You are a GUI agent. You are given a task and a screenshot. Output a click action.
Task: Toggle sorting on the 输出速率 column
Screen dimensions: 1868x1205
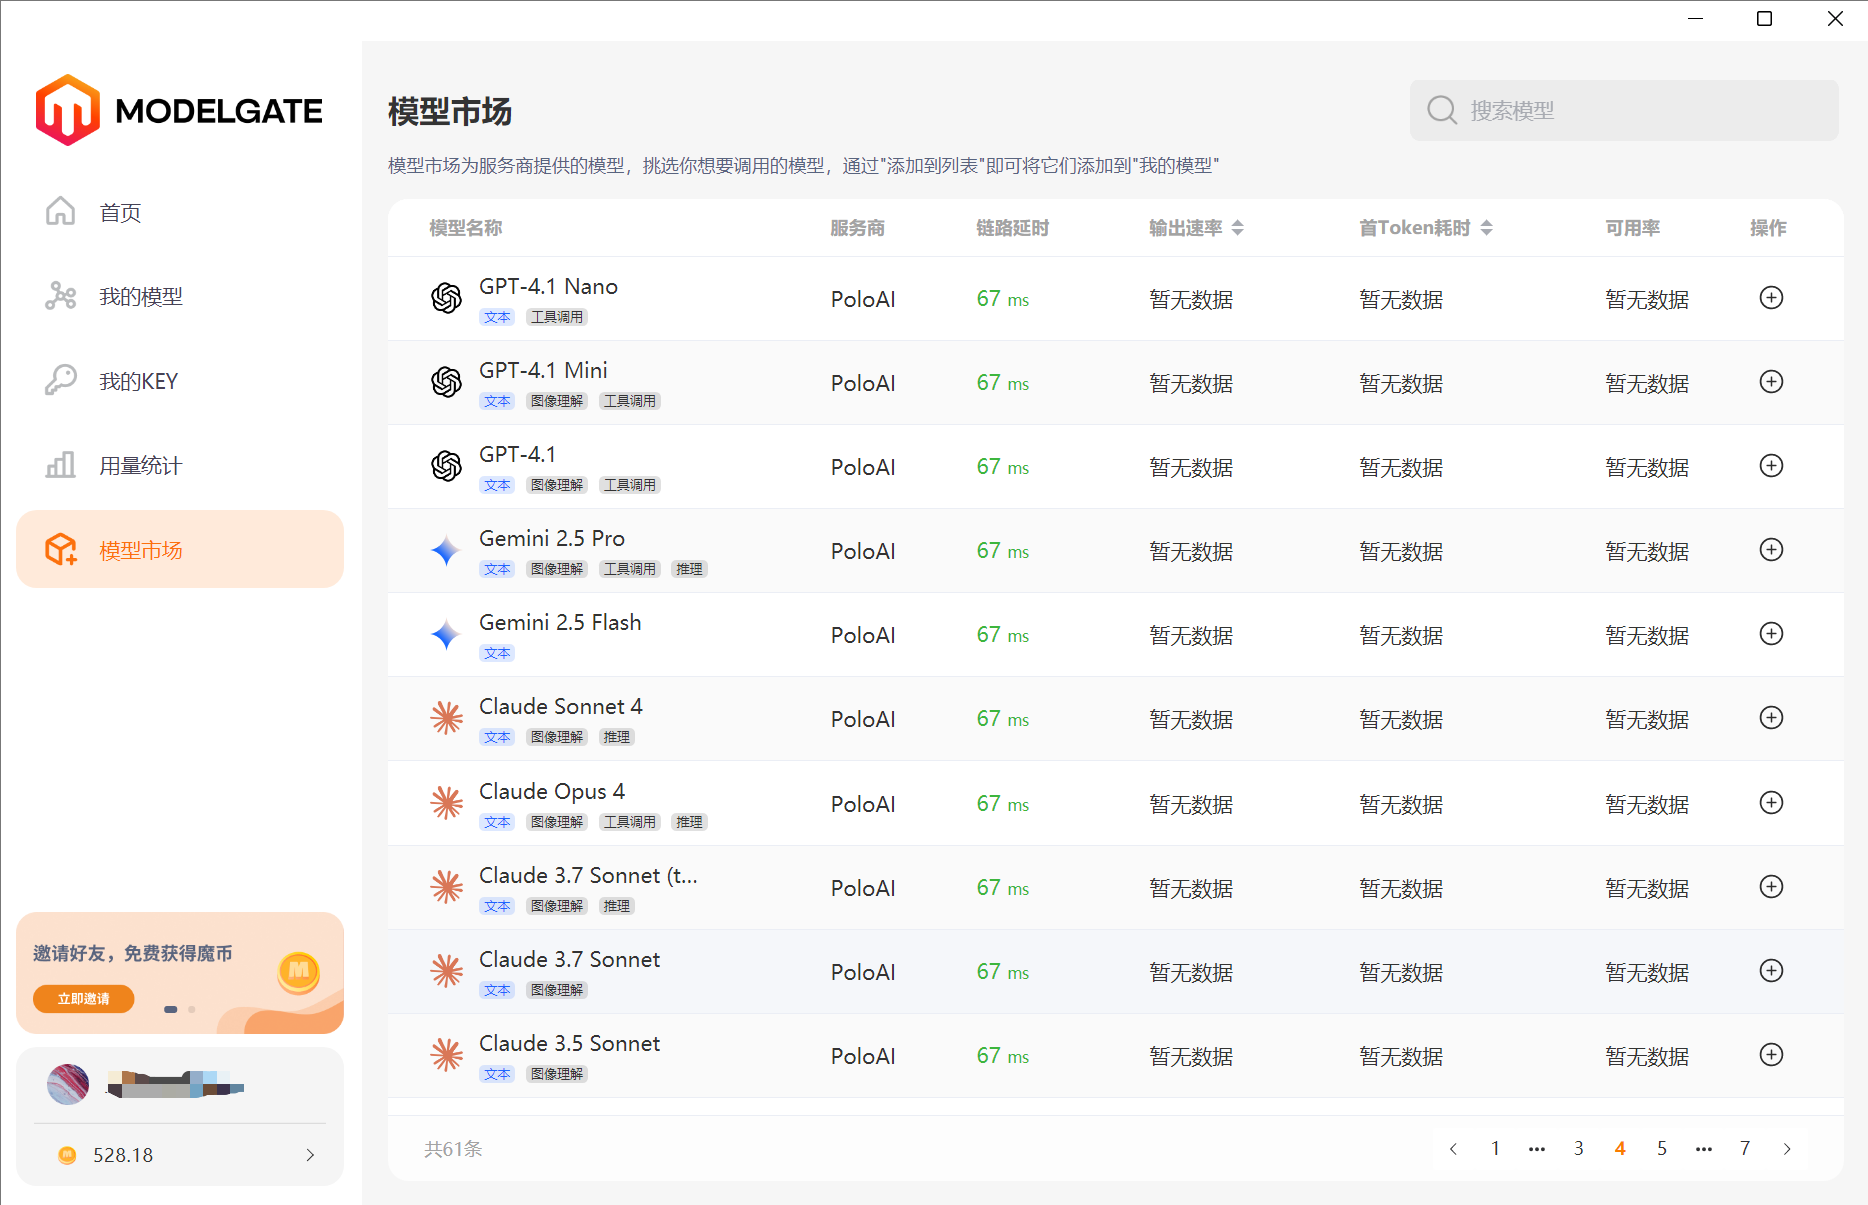tap(1239, 227)
